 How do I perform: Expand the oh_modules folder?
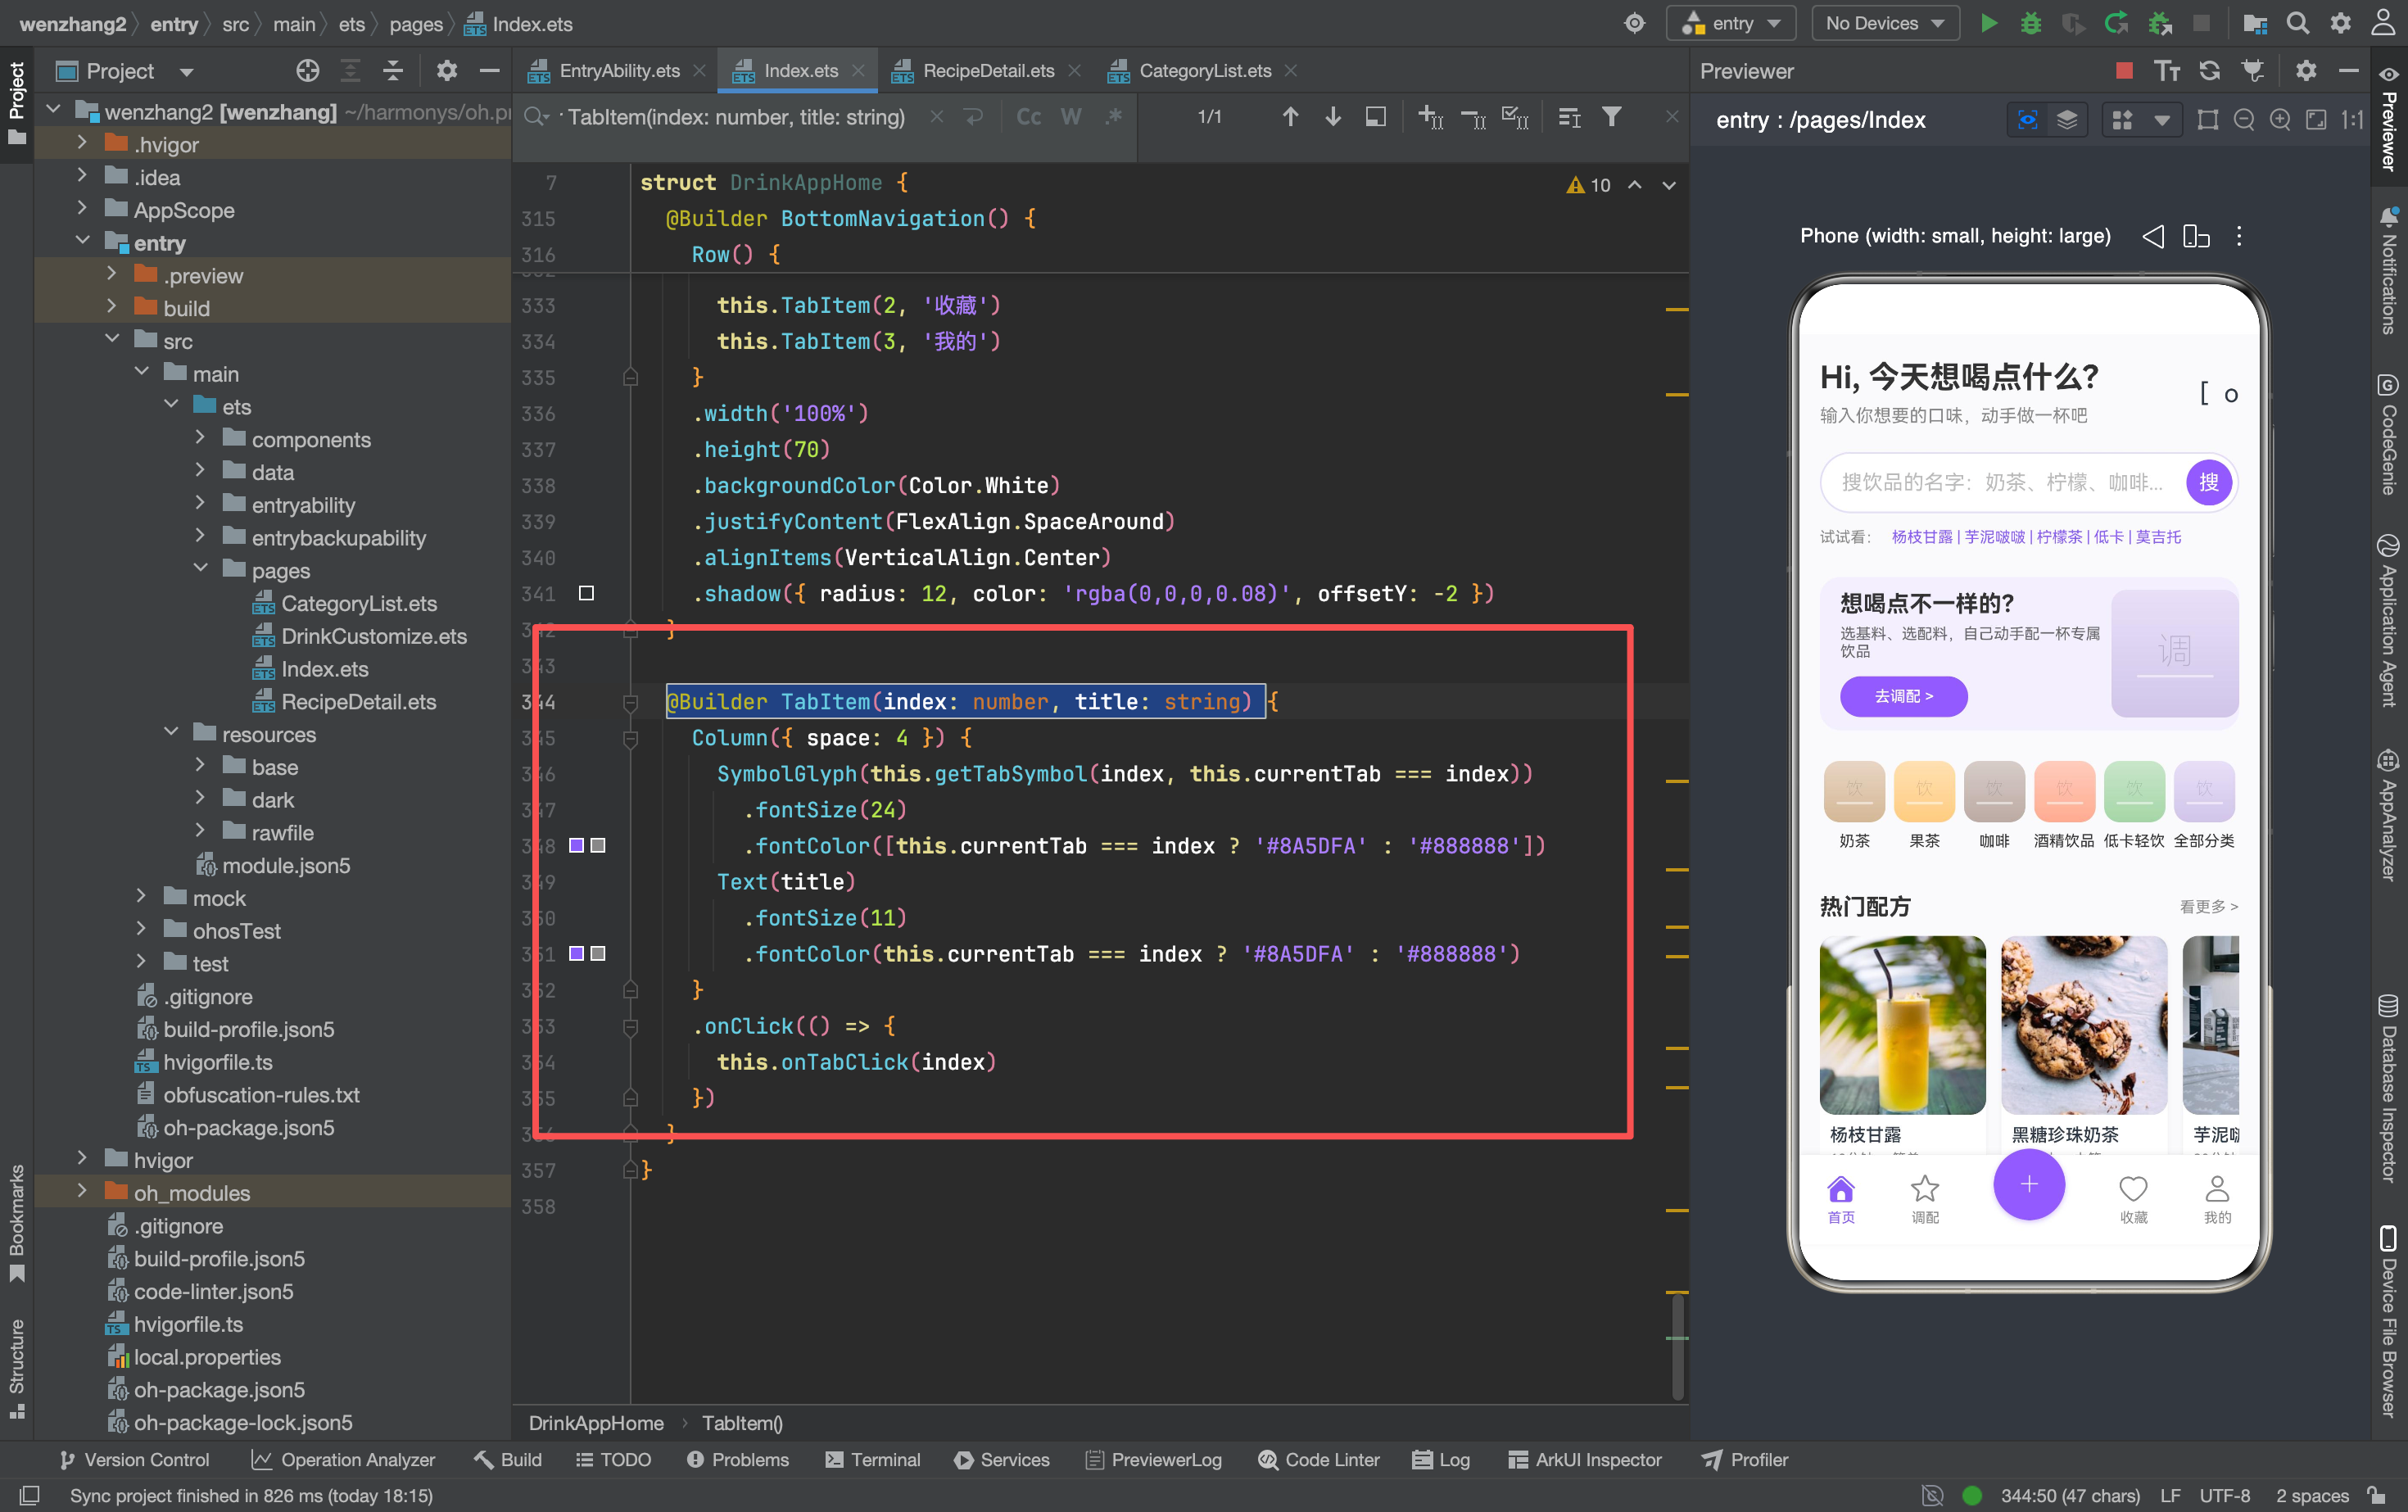(82, 1192)
